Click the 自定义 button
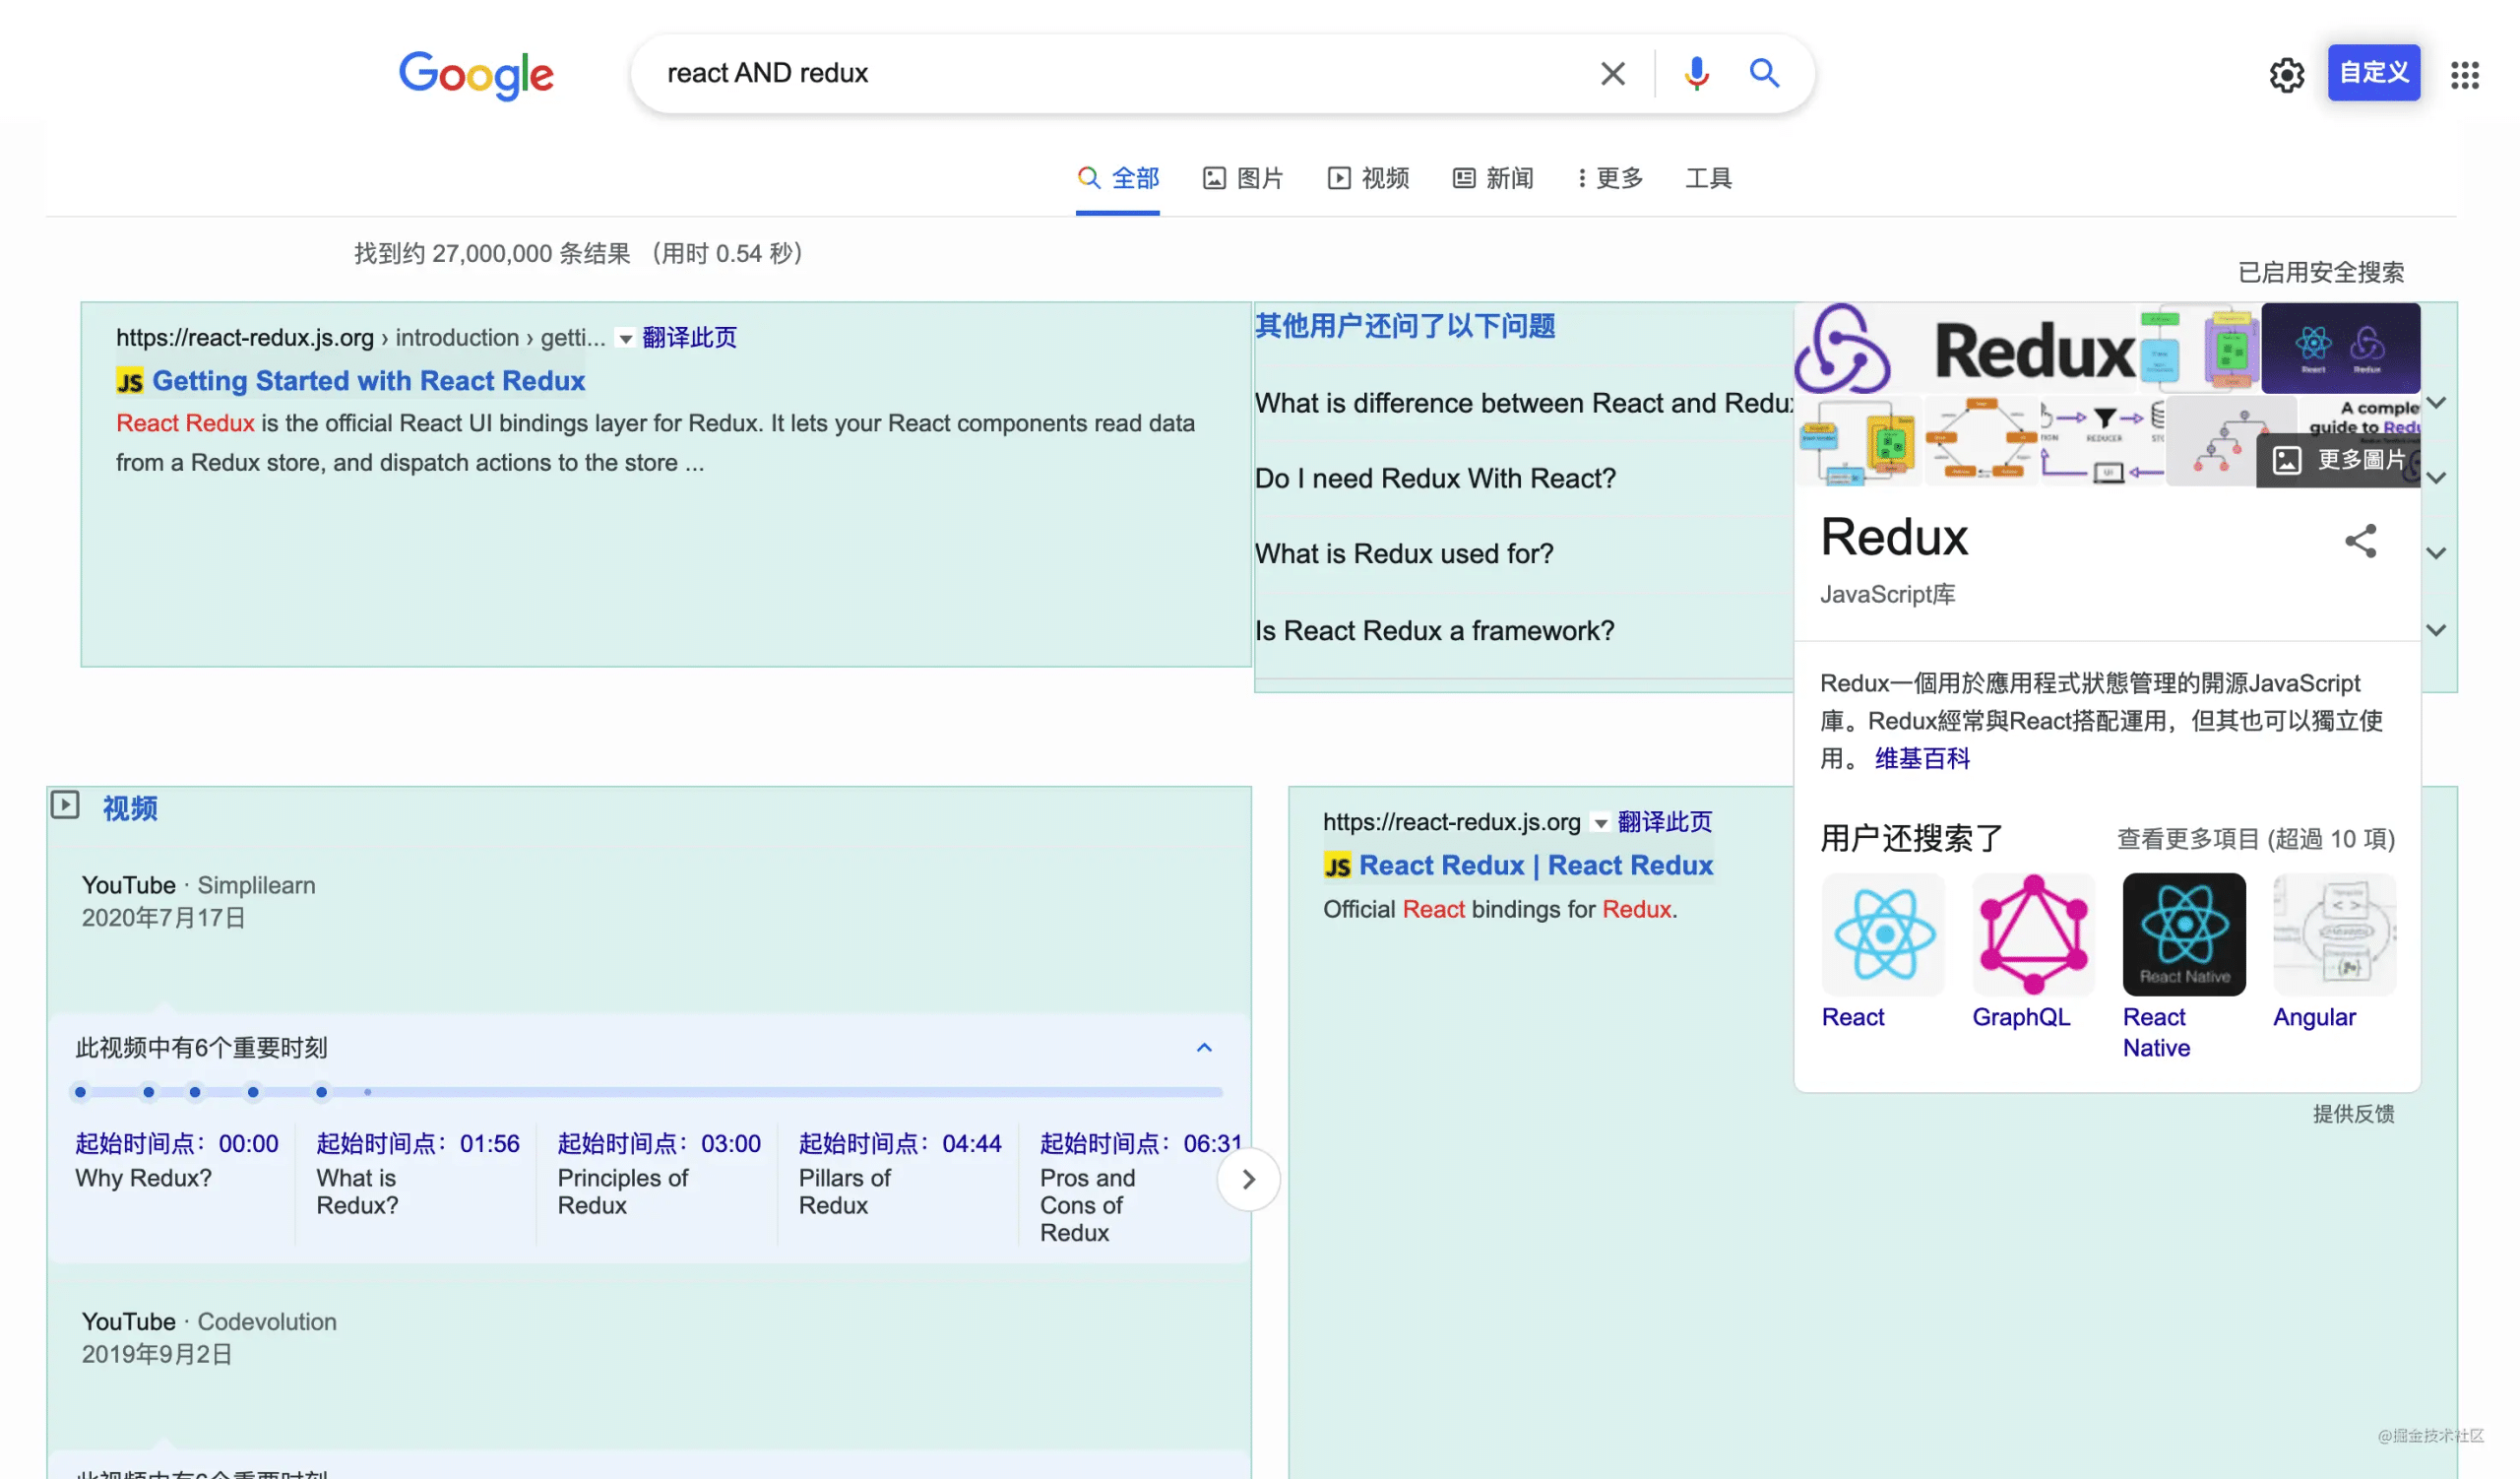This screenshot has width=2520, height=1479. pos(2373,72)
